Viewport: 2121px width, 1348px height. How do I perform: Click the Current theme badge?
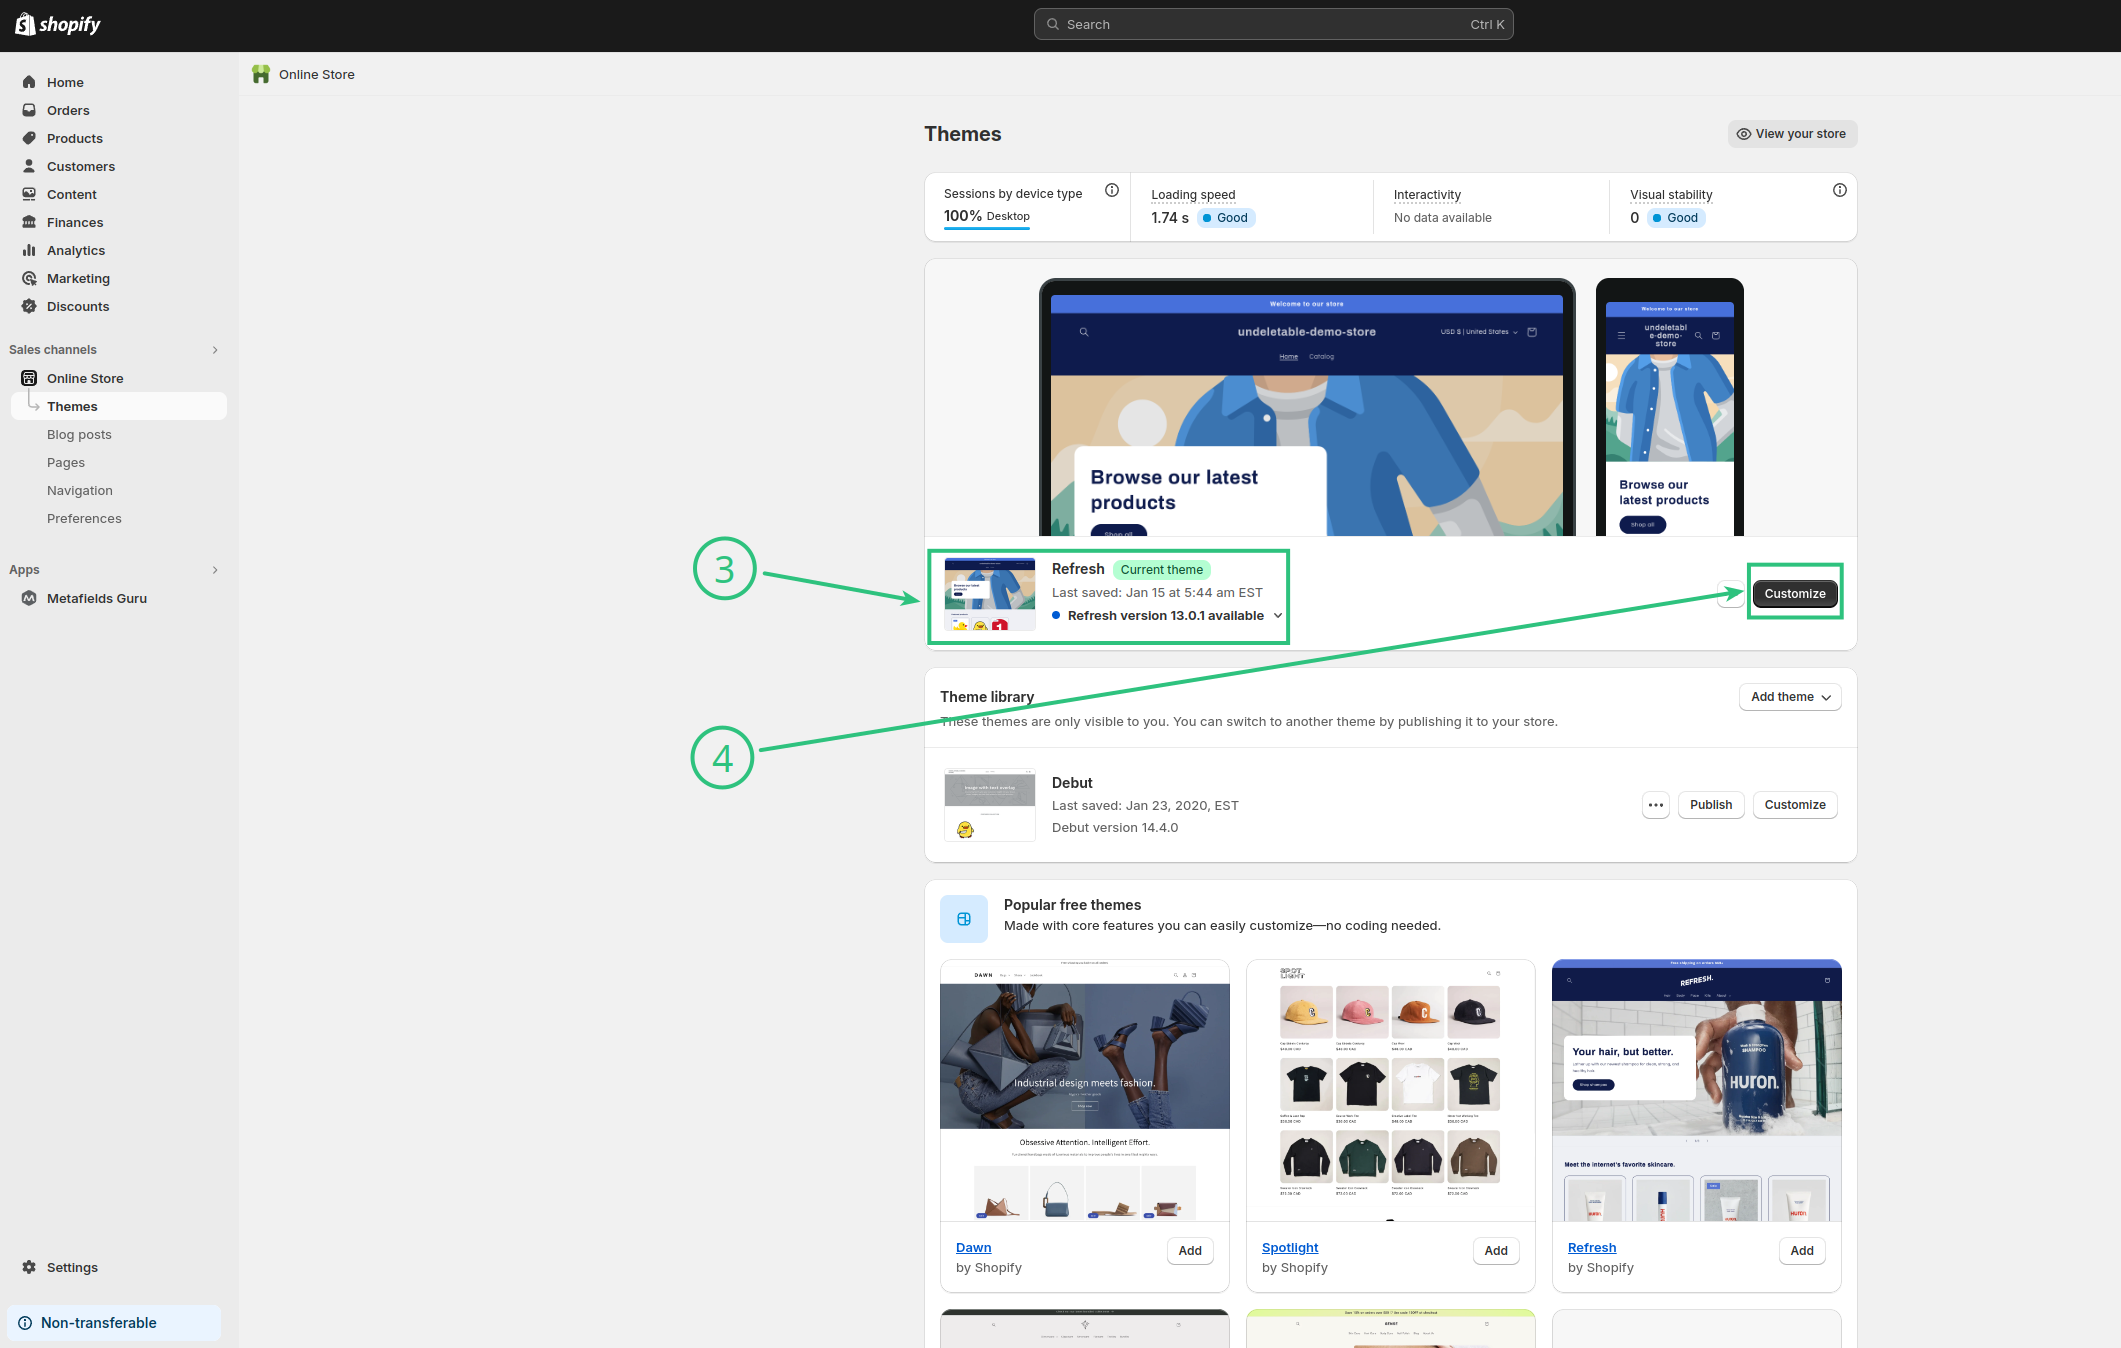pyautogui.click(x=1162, y=570)
